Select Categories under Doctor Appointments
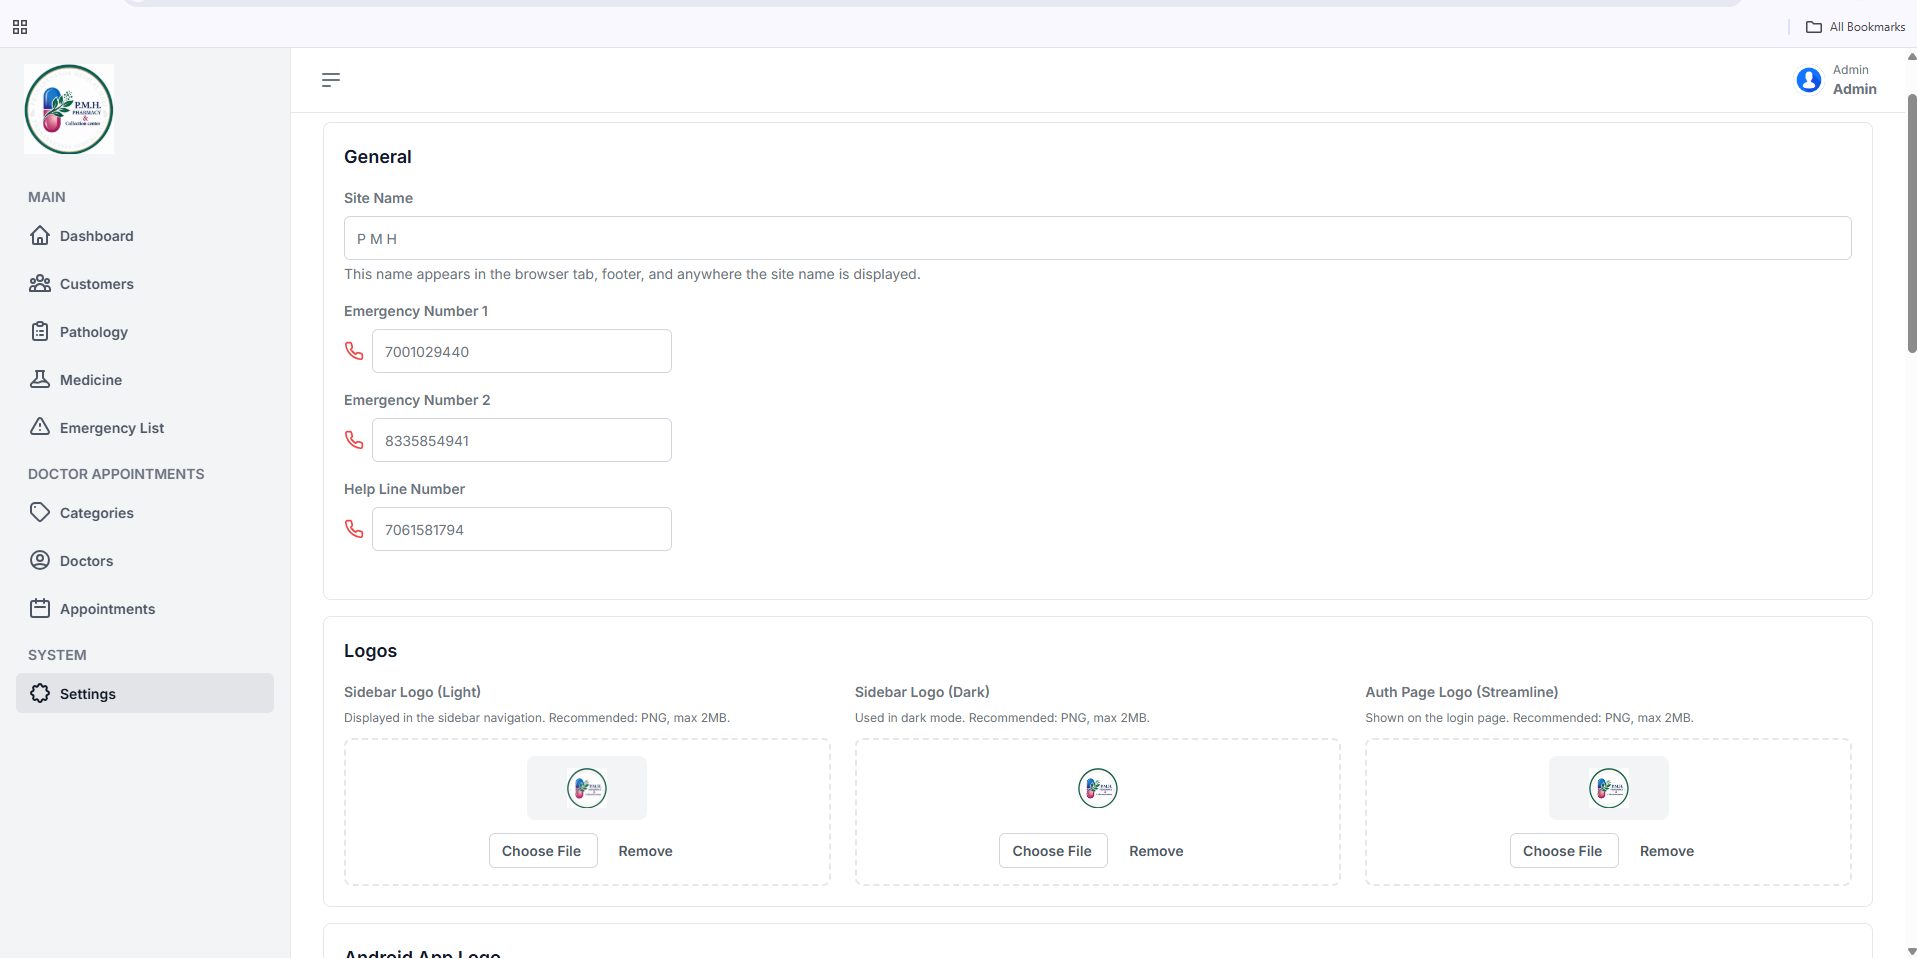The height and width of the screenshot is (959, 1918). 145,512
